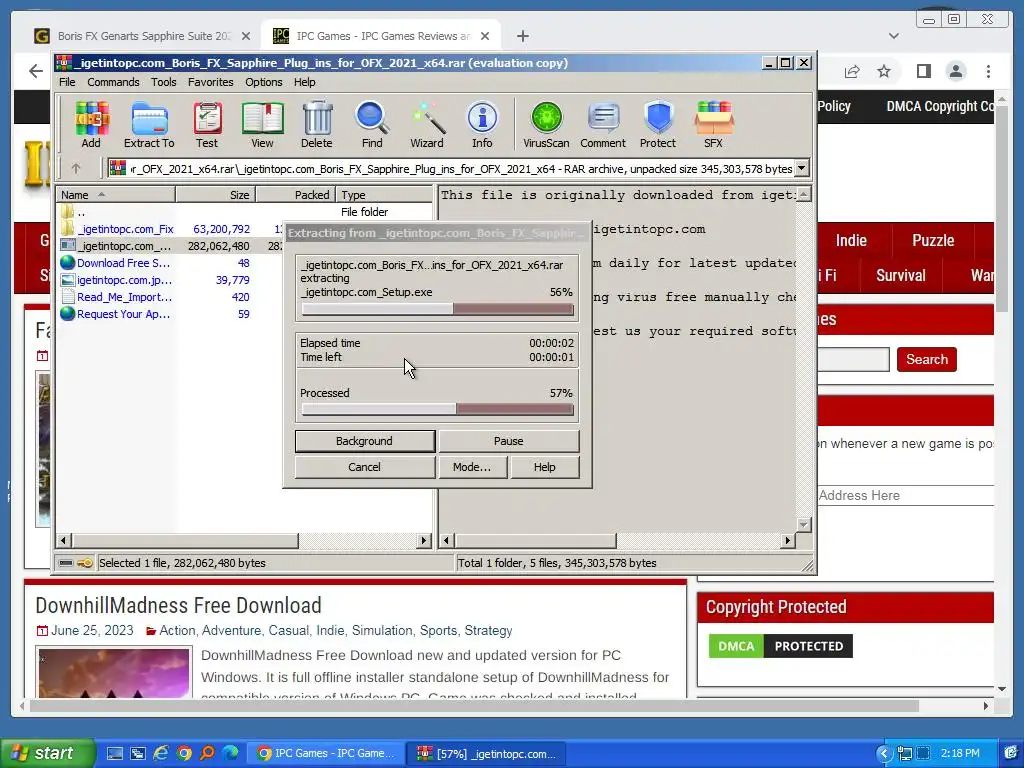The width and height of the screenshot is (1024, 768).
Task: Open new browser tab with plus
Action: [x=522, y=36]
